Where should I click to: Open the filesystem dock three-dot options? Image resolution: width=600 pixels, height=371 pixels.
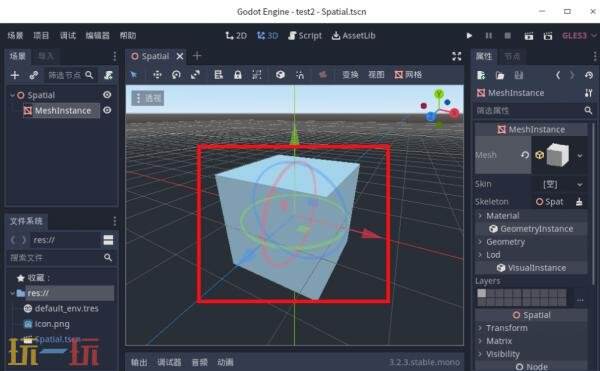114,221
